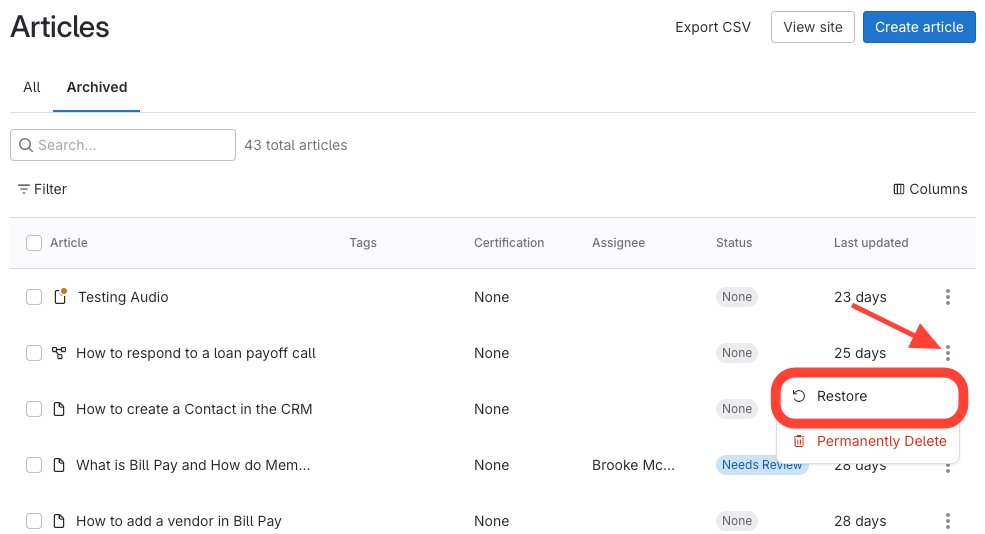Viewport: 985px width, 534px height.
Task: Click the document icon beside Bill Pay vendor article
Action: coord(59,521)
